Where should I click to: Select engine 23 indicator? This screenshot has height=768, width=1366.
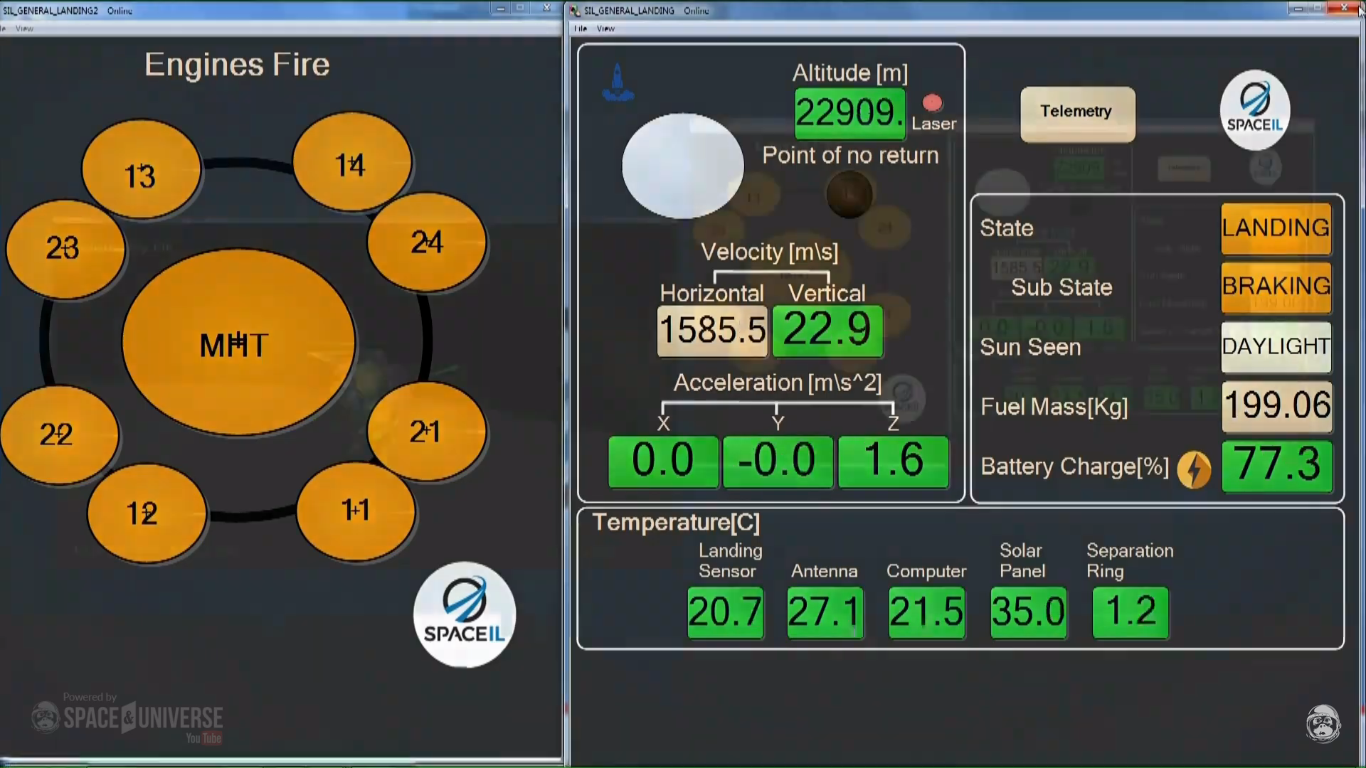65,249
